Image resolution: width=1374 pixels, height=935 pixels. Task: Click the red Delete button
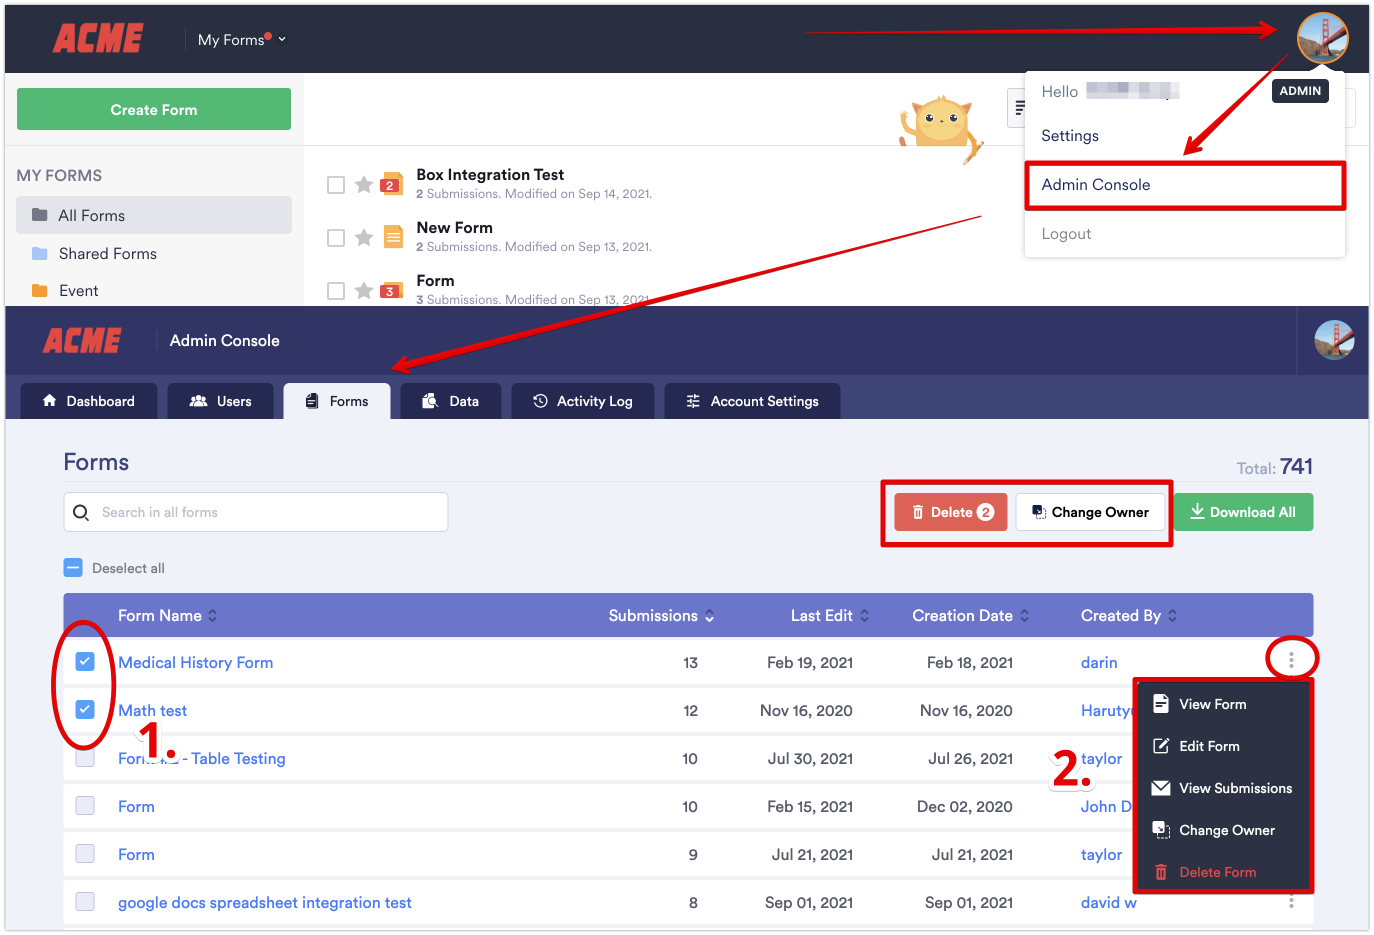click(x=951, y=512)
